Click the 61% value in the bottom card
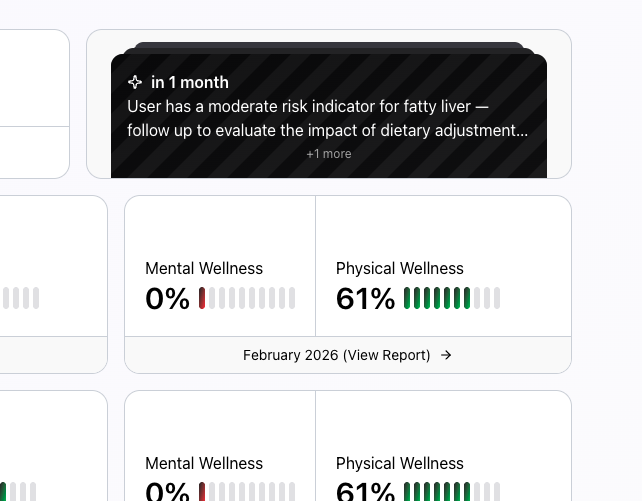 point(365,492)
